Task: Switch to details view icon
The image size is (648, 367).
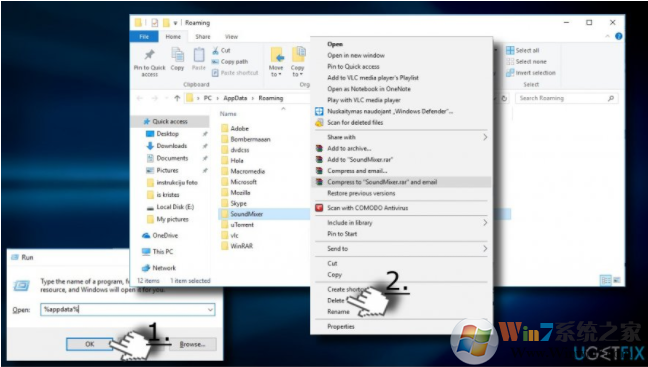Action: [605, 281]
